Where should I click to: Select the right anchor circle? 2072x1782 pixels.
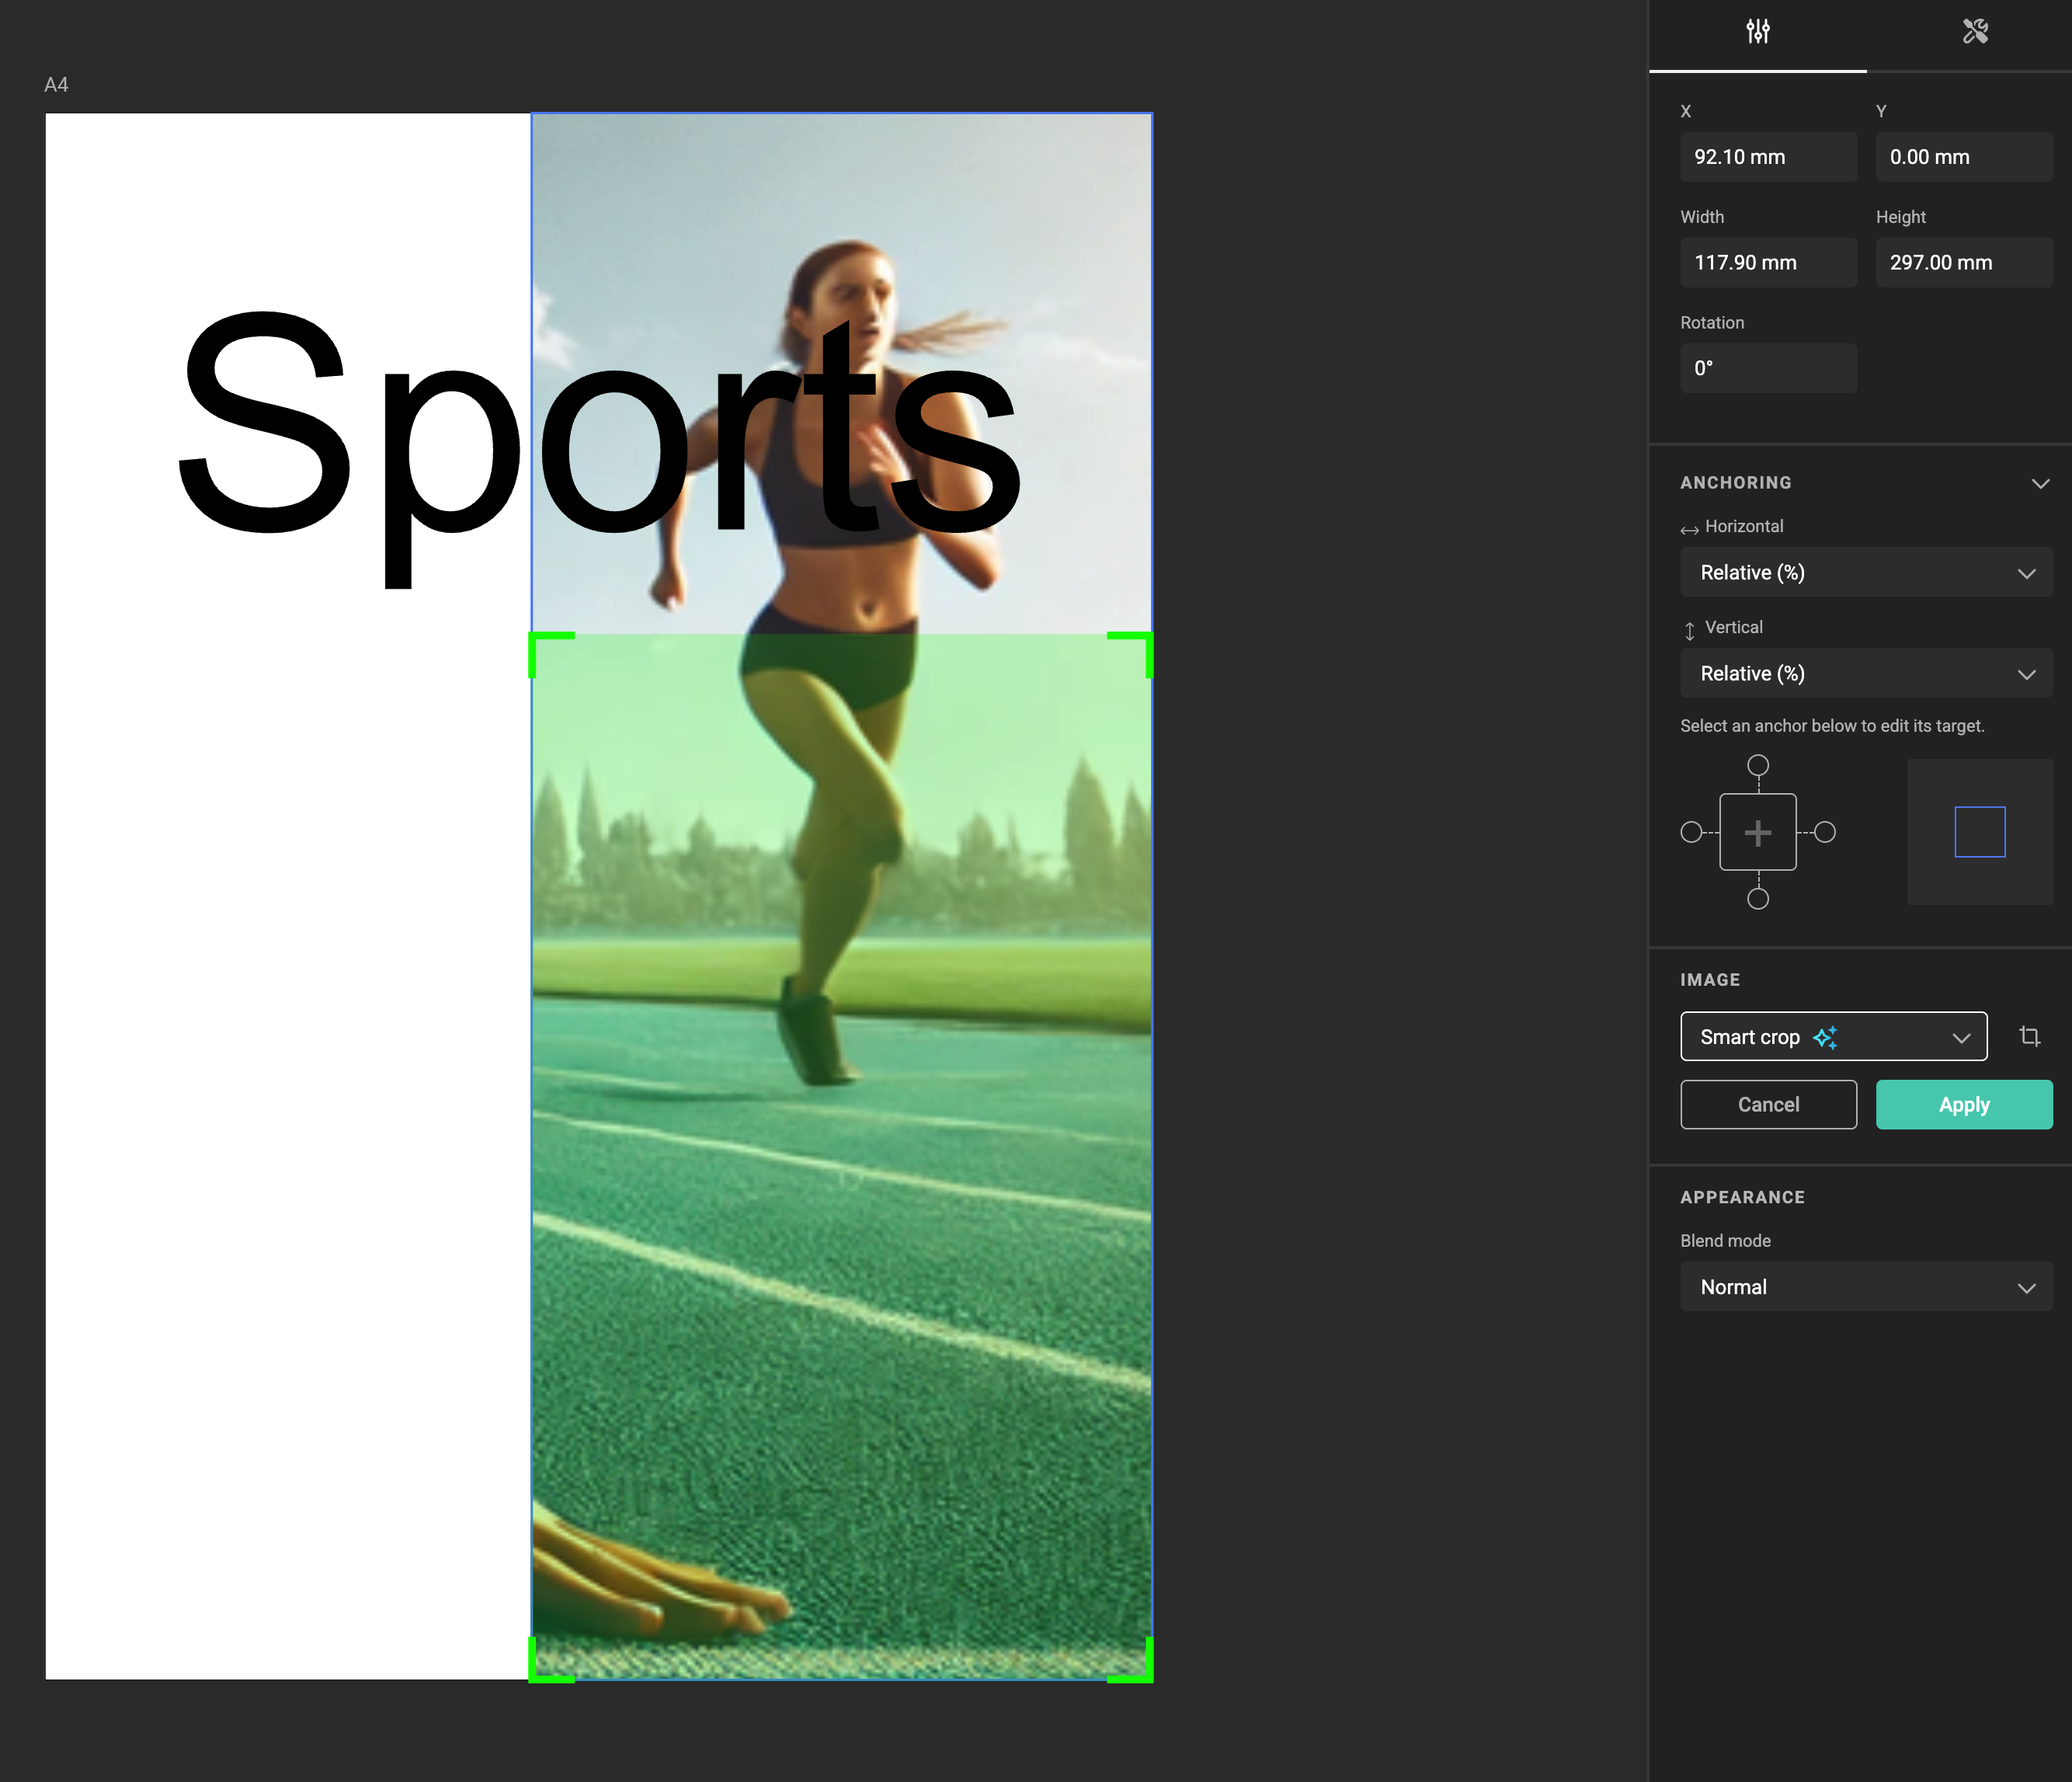[1824, 832]
